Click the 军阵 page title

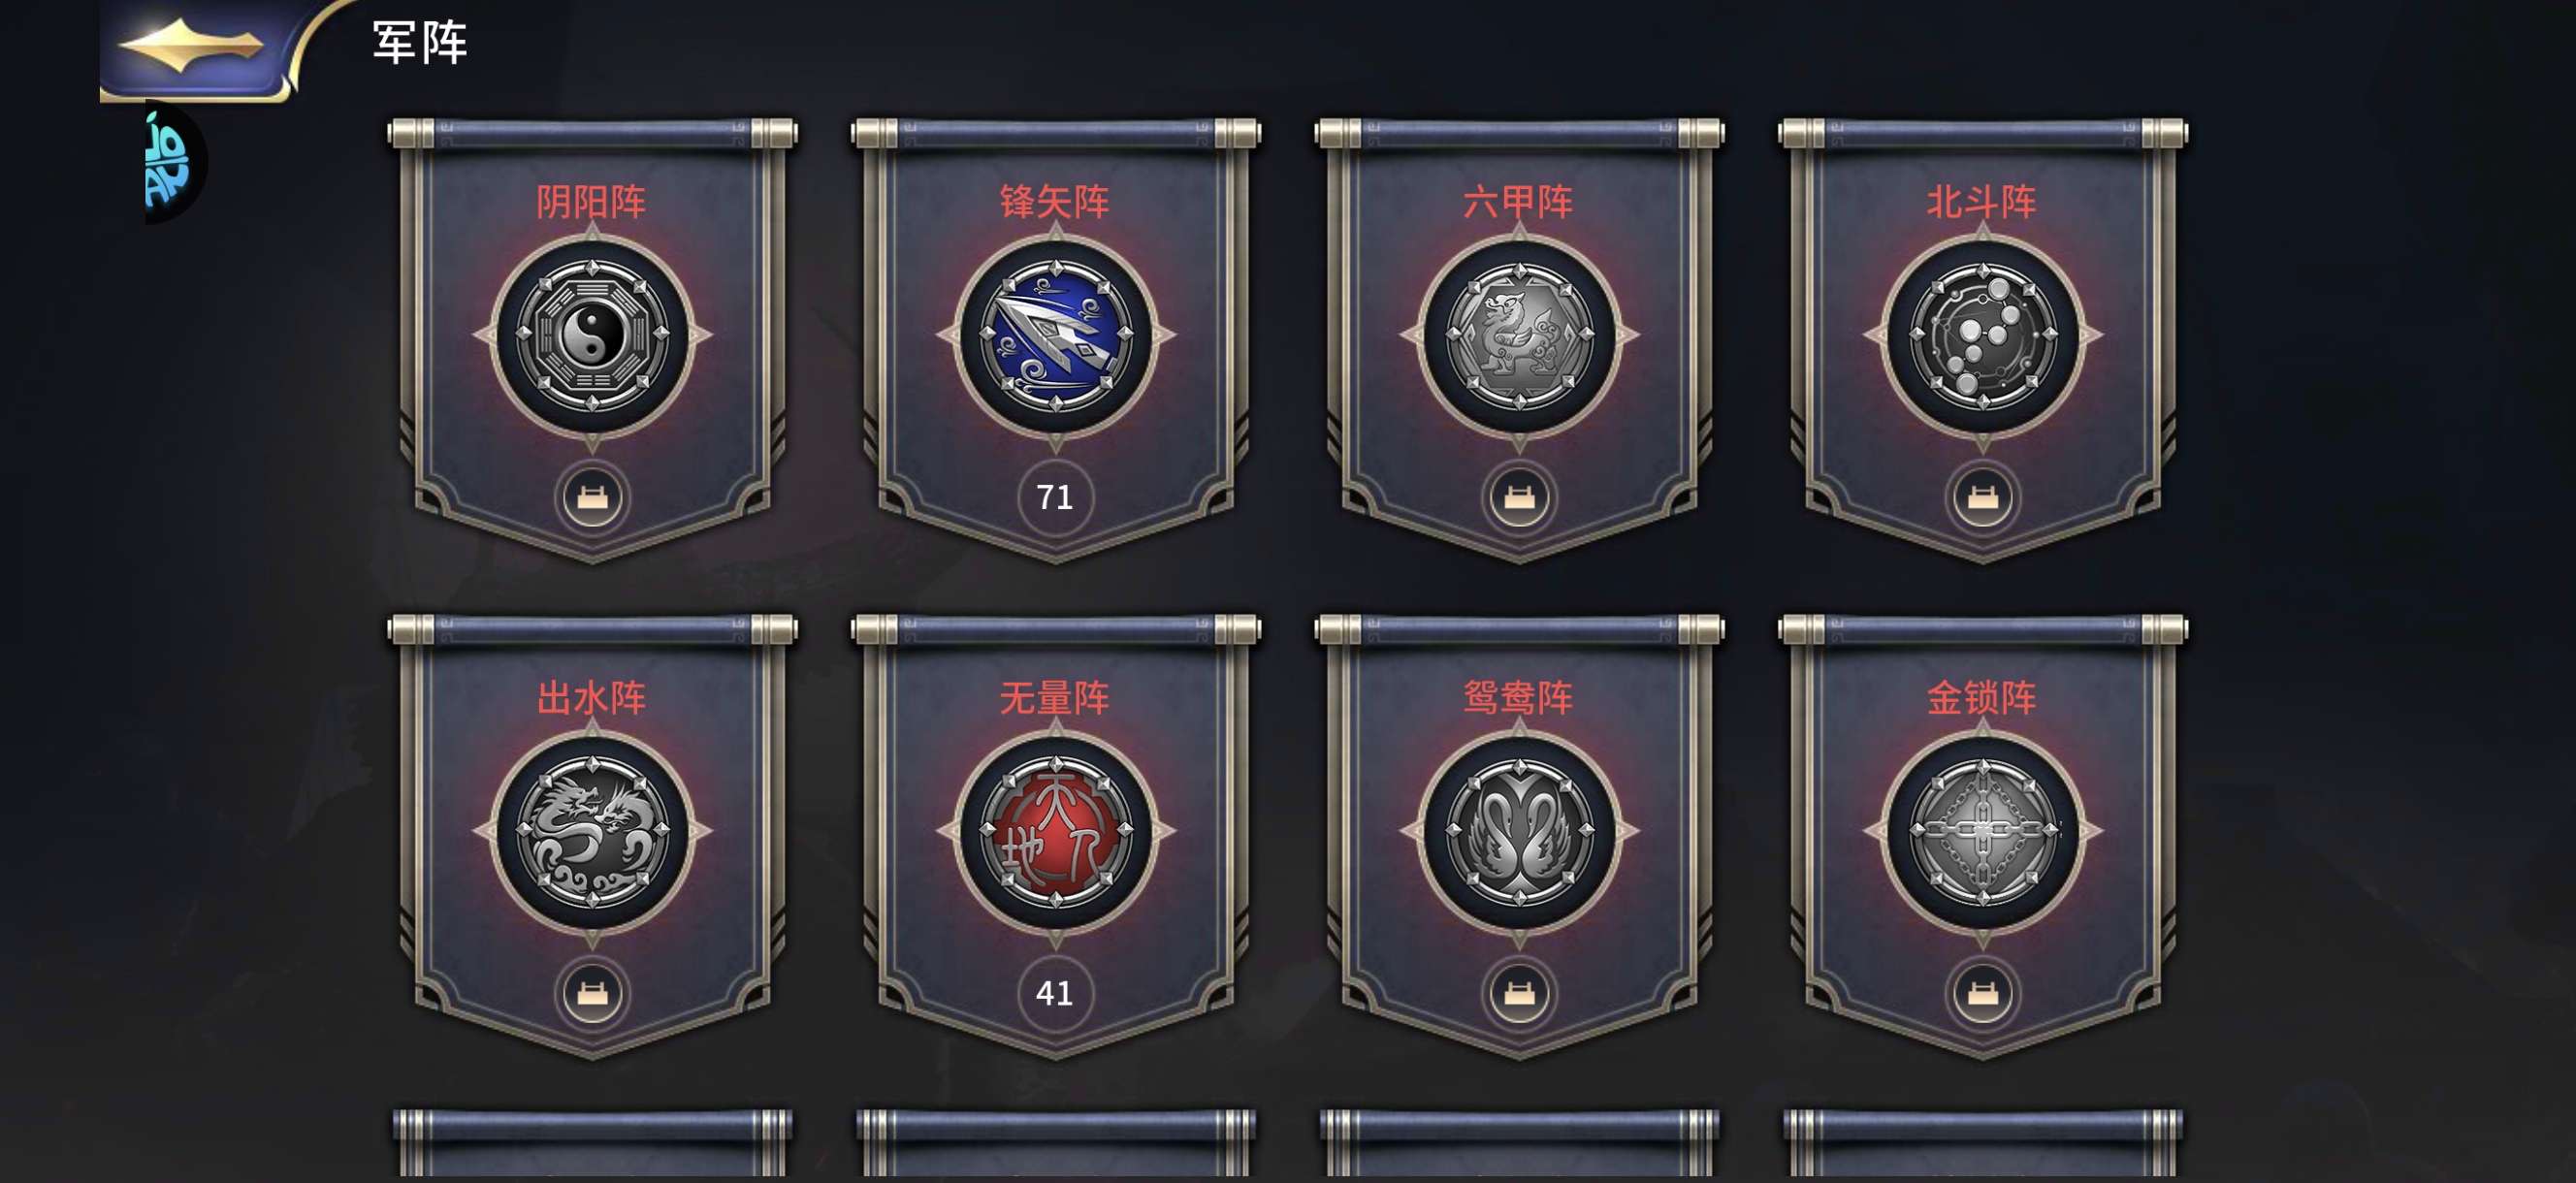(x=420, y=43)
